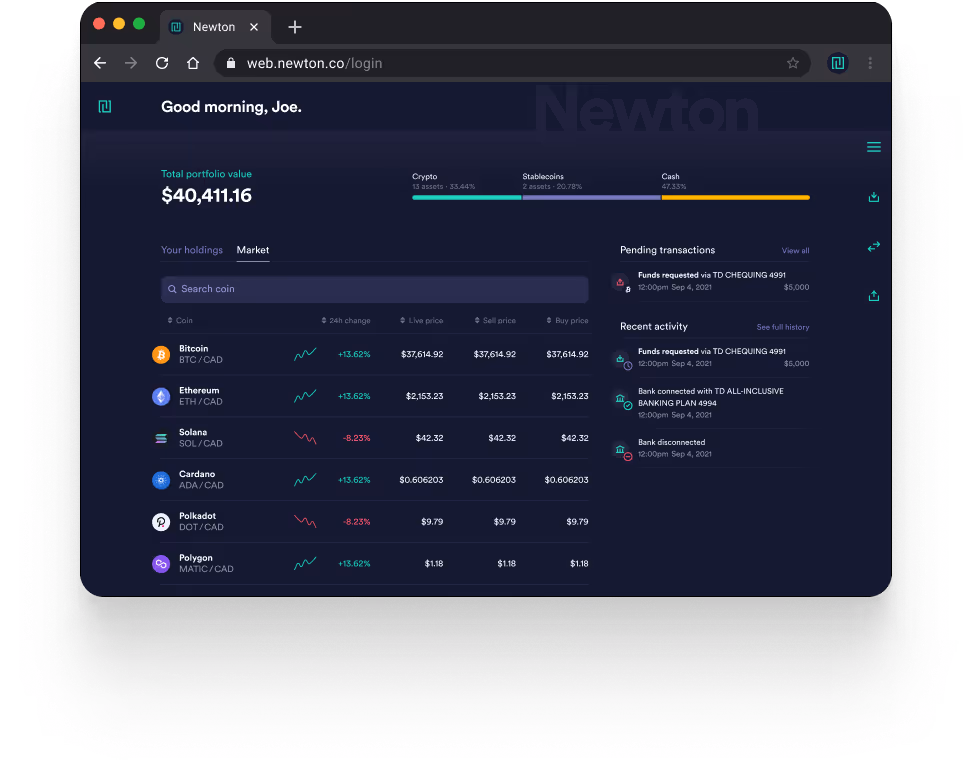The image size is (972, 777).
Task: Open the hamburger menu on the right sidebar
Action: pos(873,147)
